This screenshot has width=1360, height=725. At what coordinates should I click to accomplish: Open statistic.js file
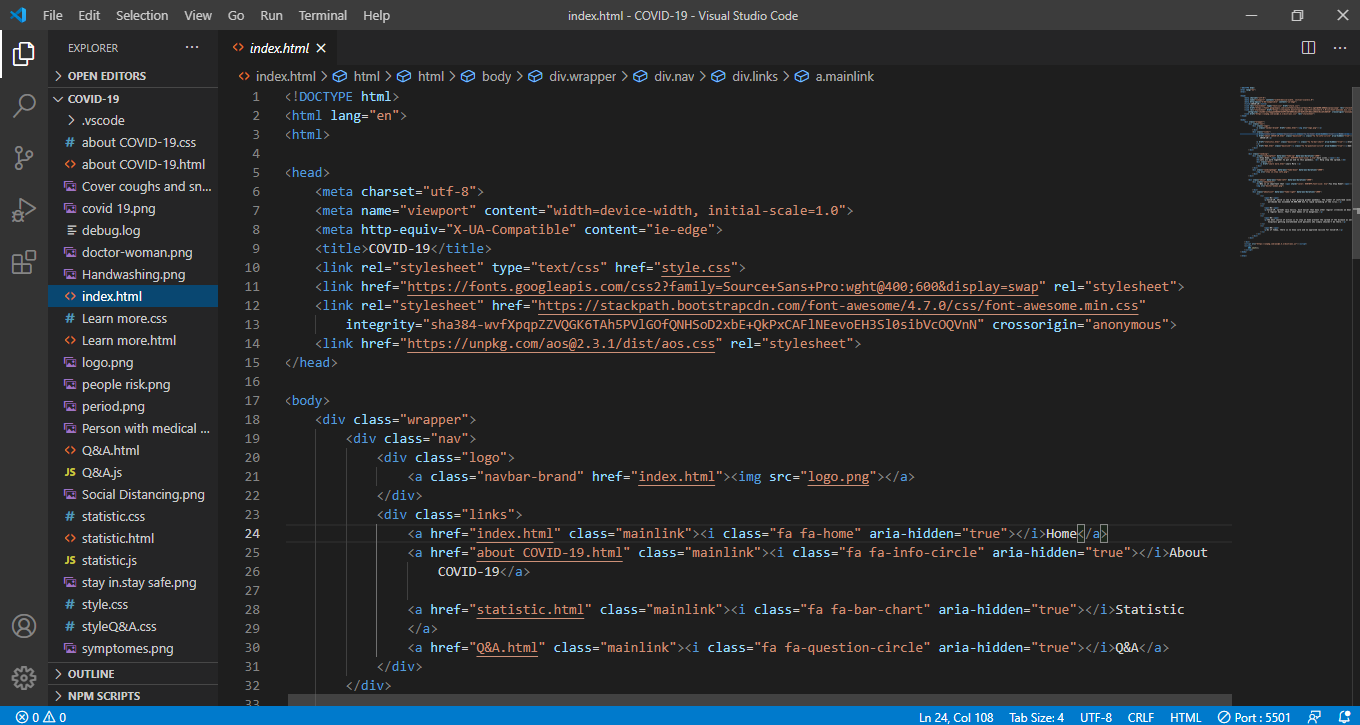click(x=133, y=561)
